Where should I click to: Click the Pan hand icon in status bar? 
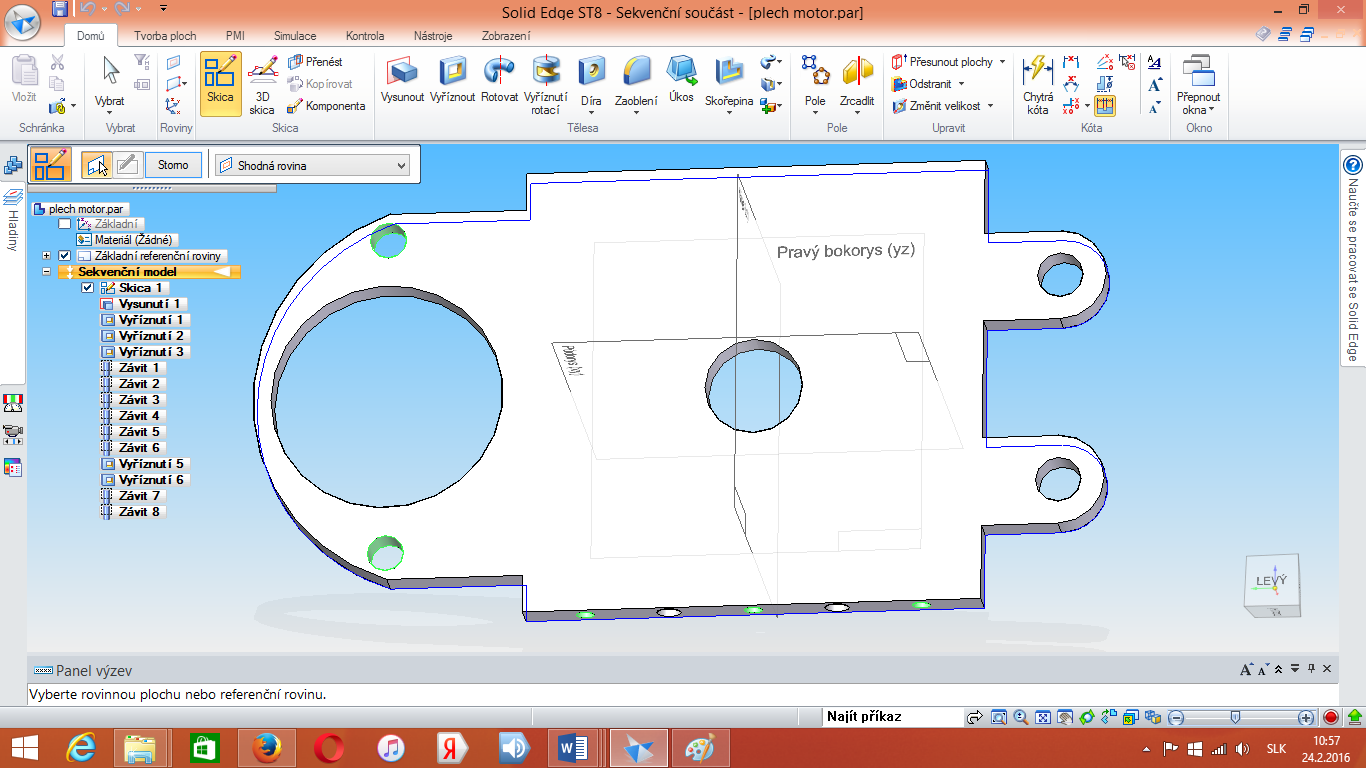coord(1064,717)
